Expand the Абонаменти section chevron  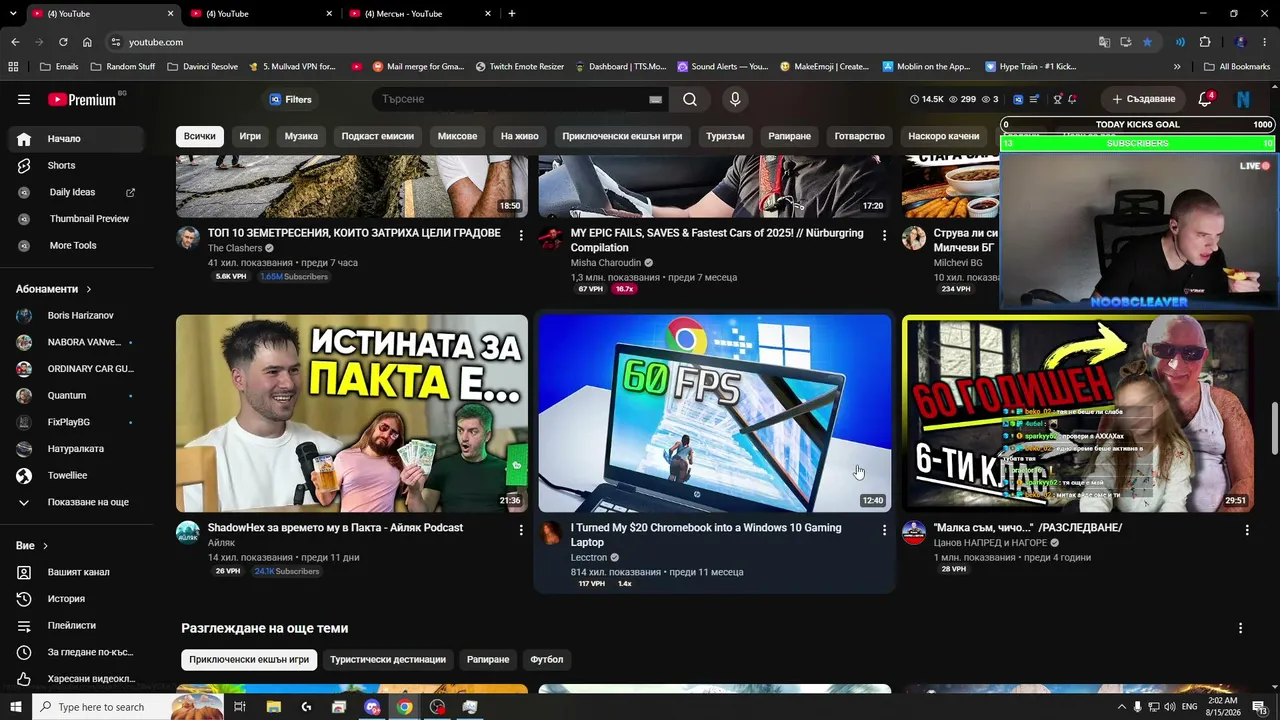pos(89,289)
